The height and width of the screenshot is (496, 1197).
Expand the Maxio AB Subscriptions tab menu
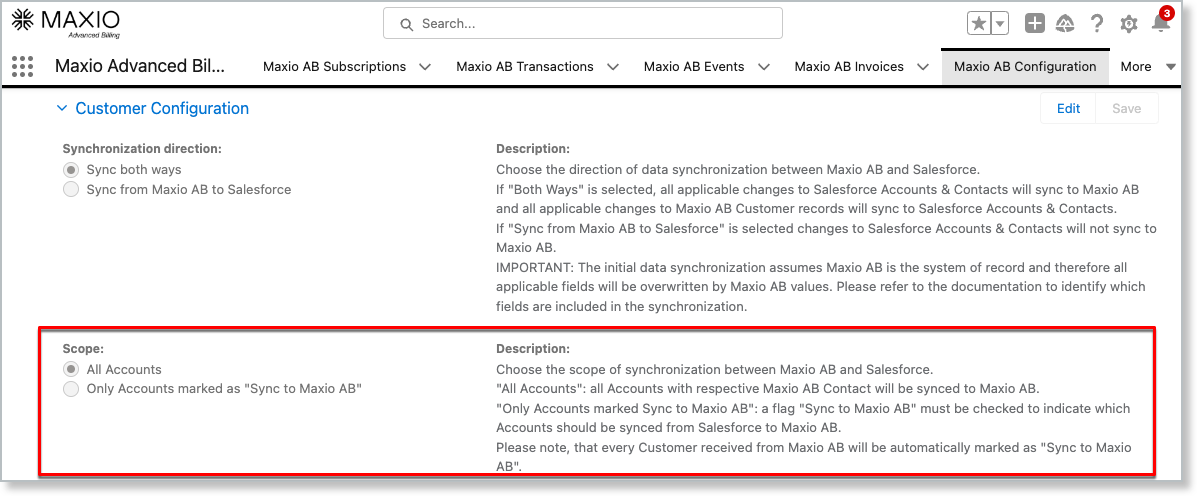pos(425,67)
